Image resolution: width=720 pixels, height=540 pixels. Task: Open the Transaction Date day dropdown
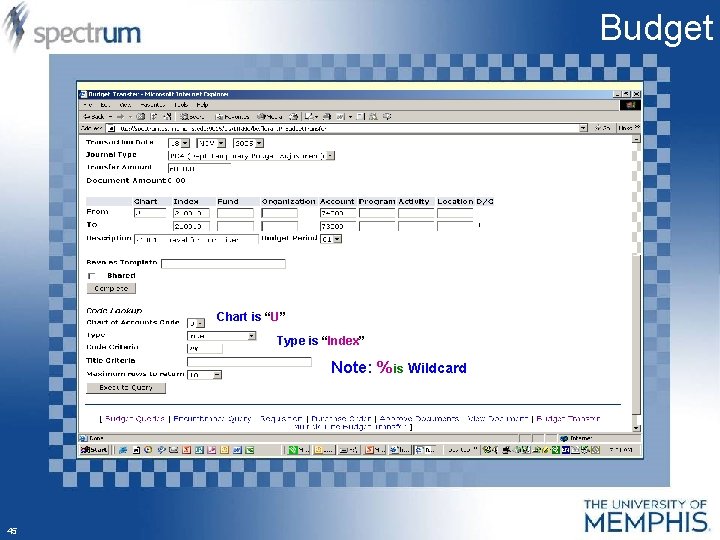pyautogui.click(x=185, y=143)
